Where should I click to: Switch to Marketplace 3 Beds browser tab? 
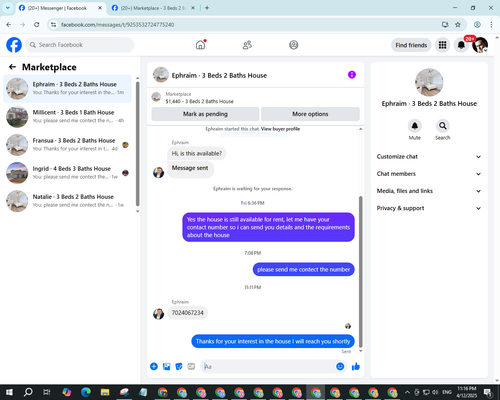[152, 8]
